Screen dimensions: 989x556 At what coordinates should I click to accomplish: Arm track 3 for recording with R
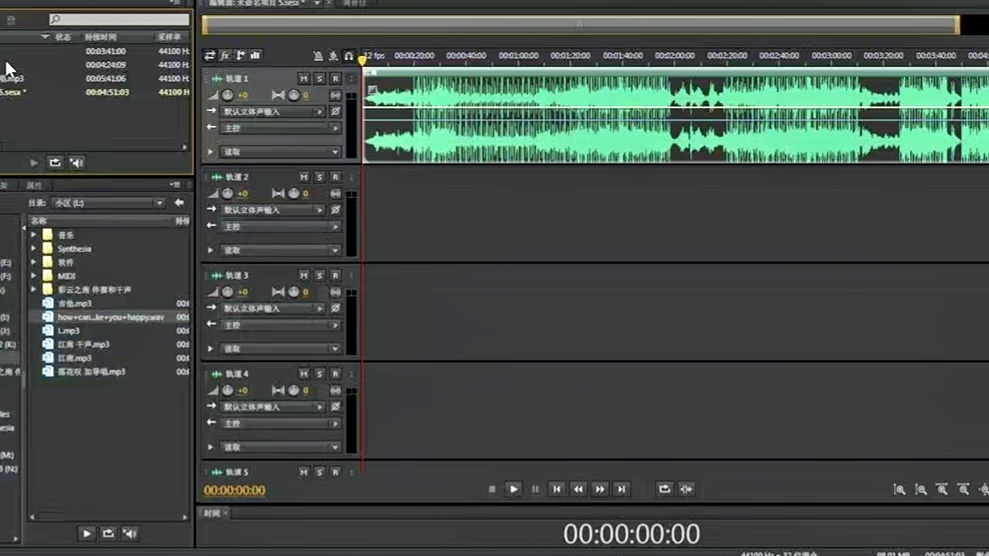tap(335, 275)
